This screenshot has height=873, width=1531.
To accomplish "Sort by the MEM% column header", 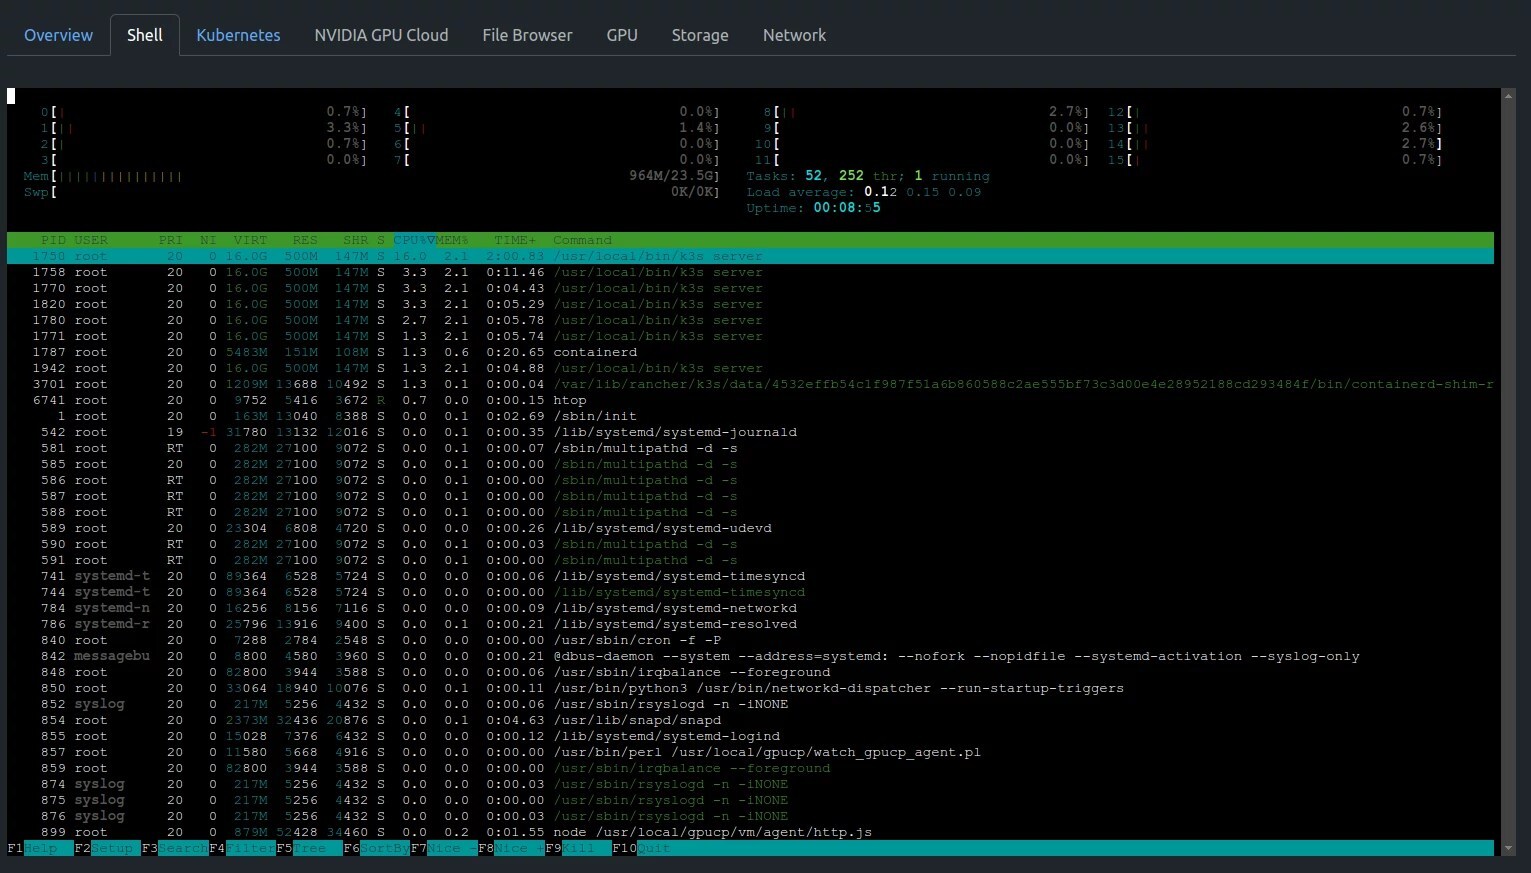I will click(x=452, y=240).
